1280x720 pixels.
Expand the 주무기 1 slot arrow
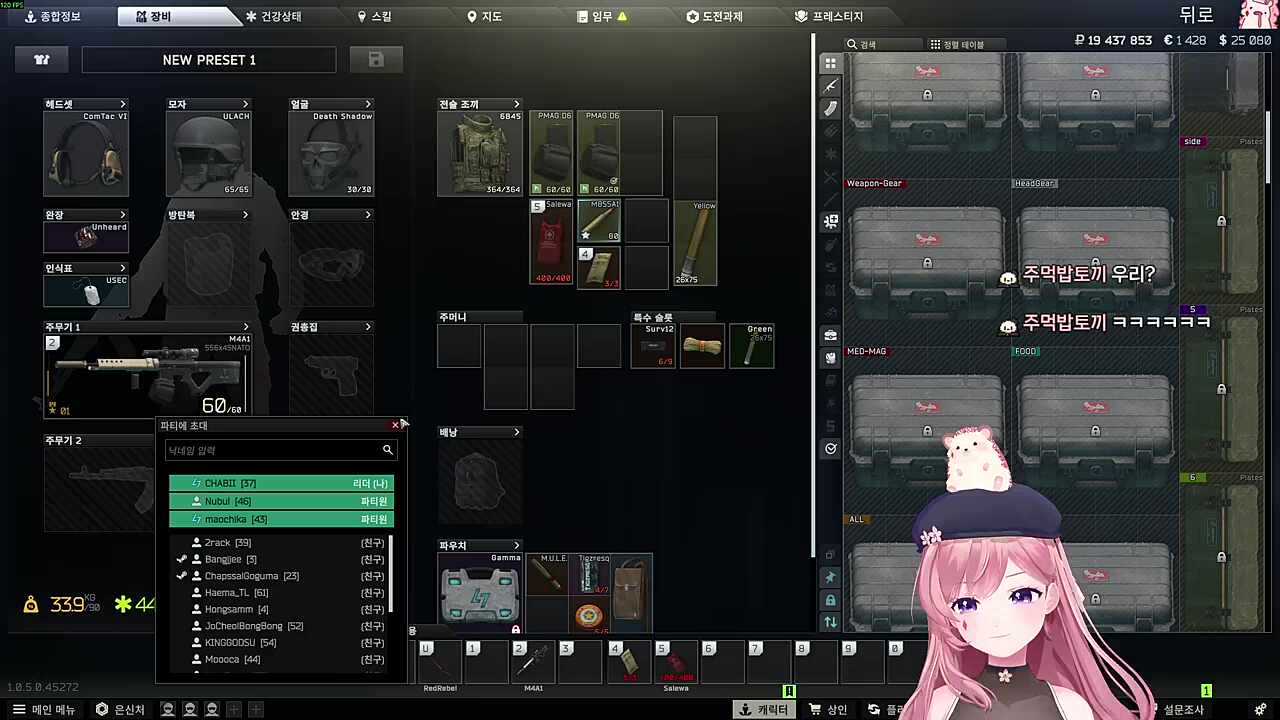click(x=245, y=327)
